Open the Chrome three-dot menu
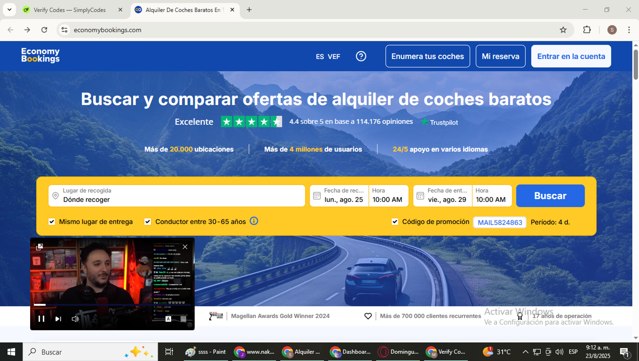 (x=629, y=30)
